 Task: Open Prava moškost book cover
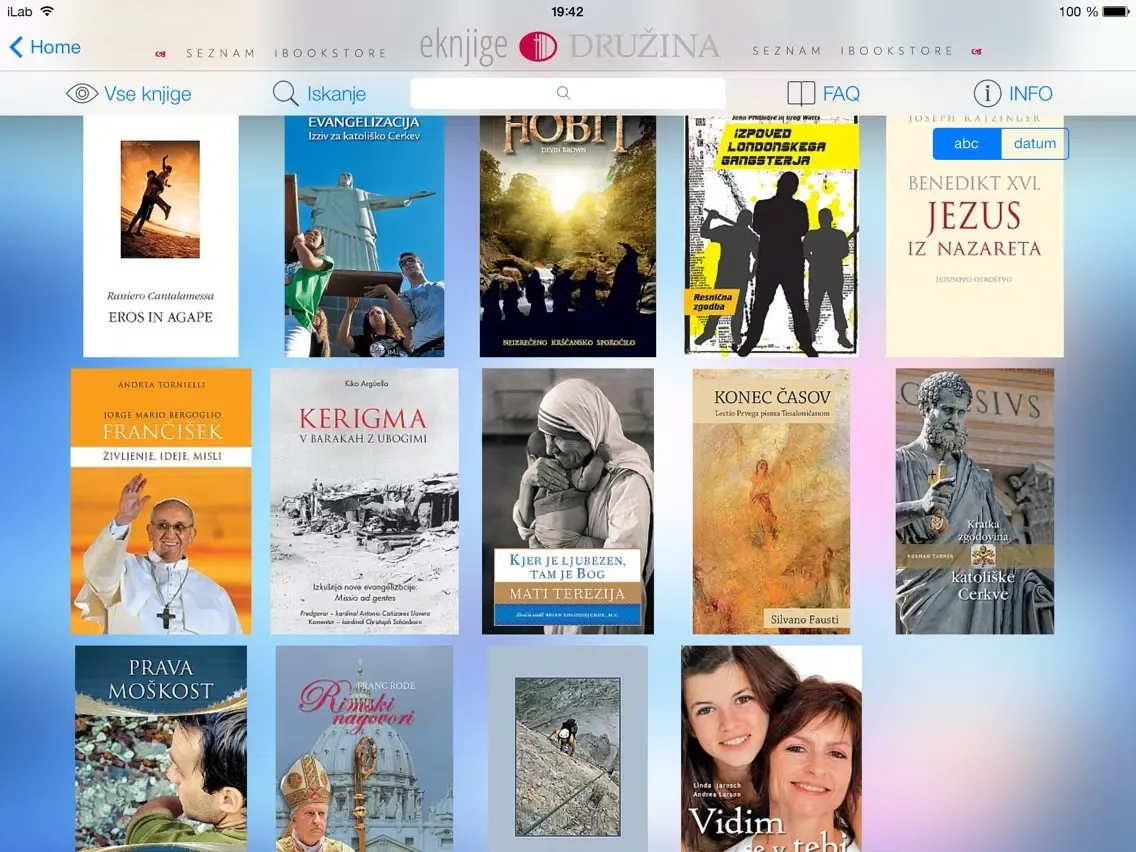pyautogui.click(x=161, y=749)
